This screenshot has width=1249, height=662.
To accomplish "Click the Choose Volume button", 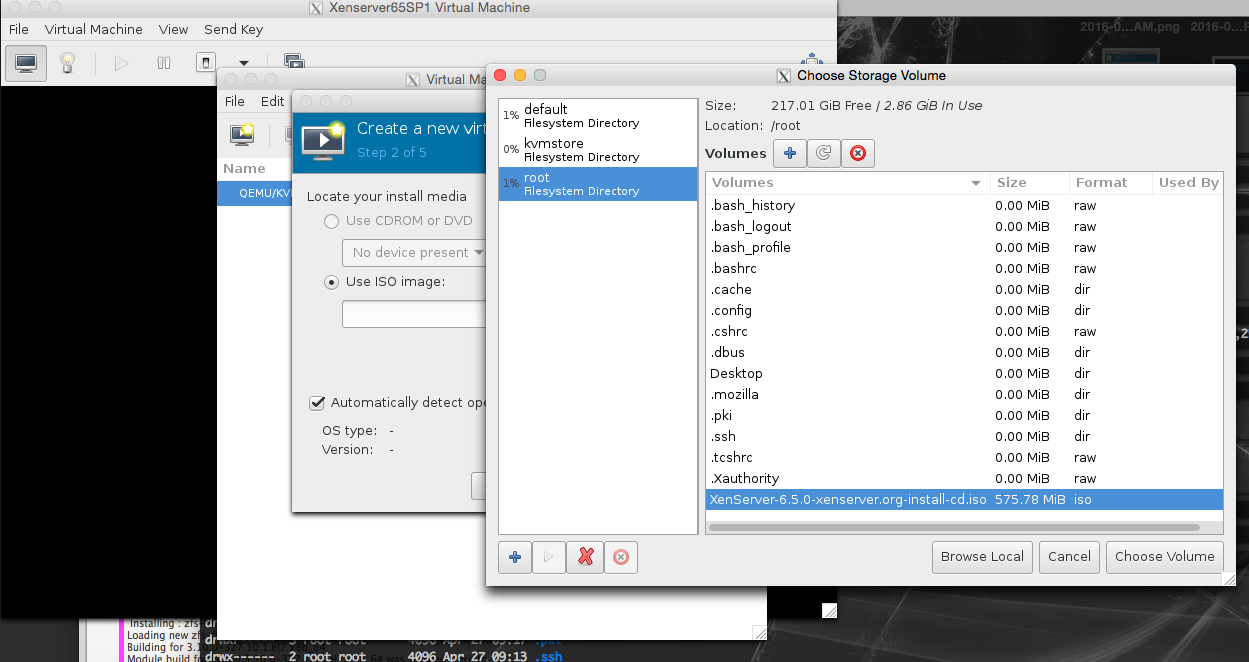I will [1164, 557].
